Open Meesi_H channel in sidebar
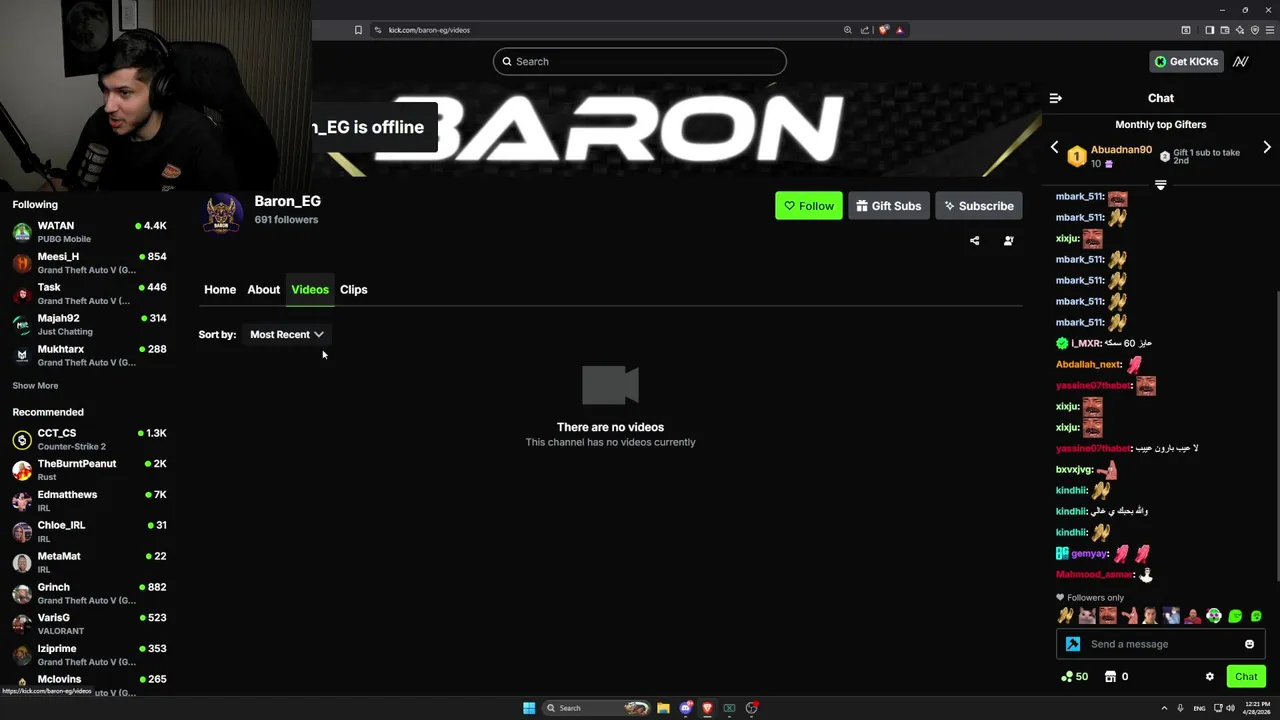The image size is (1280, 720). coord(90,263)
